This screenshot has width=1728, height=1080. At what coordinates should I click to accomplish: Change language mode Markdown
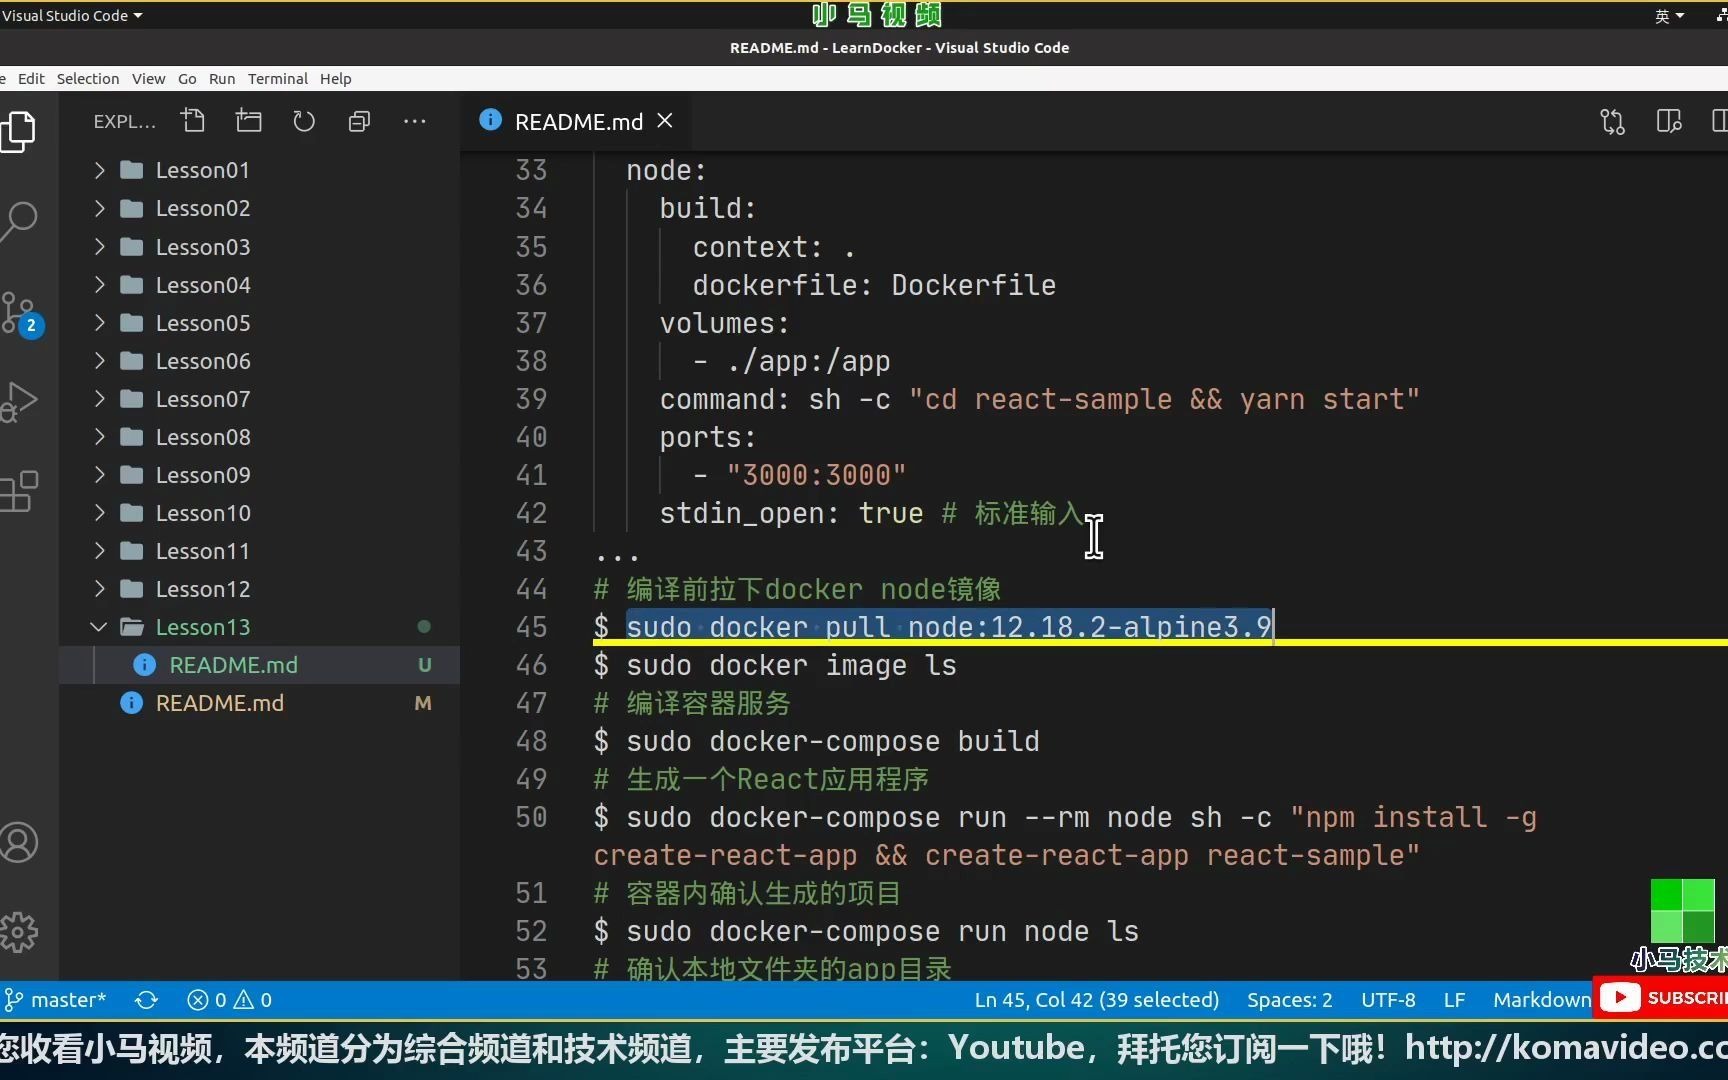point(1541,1000)
